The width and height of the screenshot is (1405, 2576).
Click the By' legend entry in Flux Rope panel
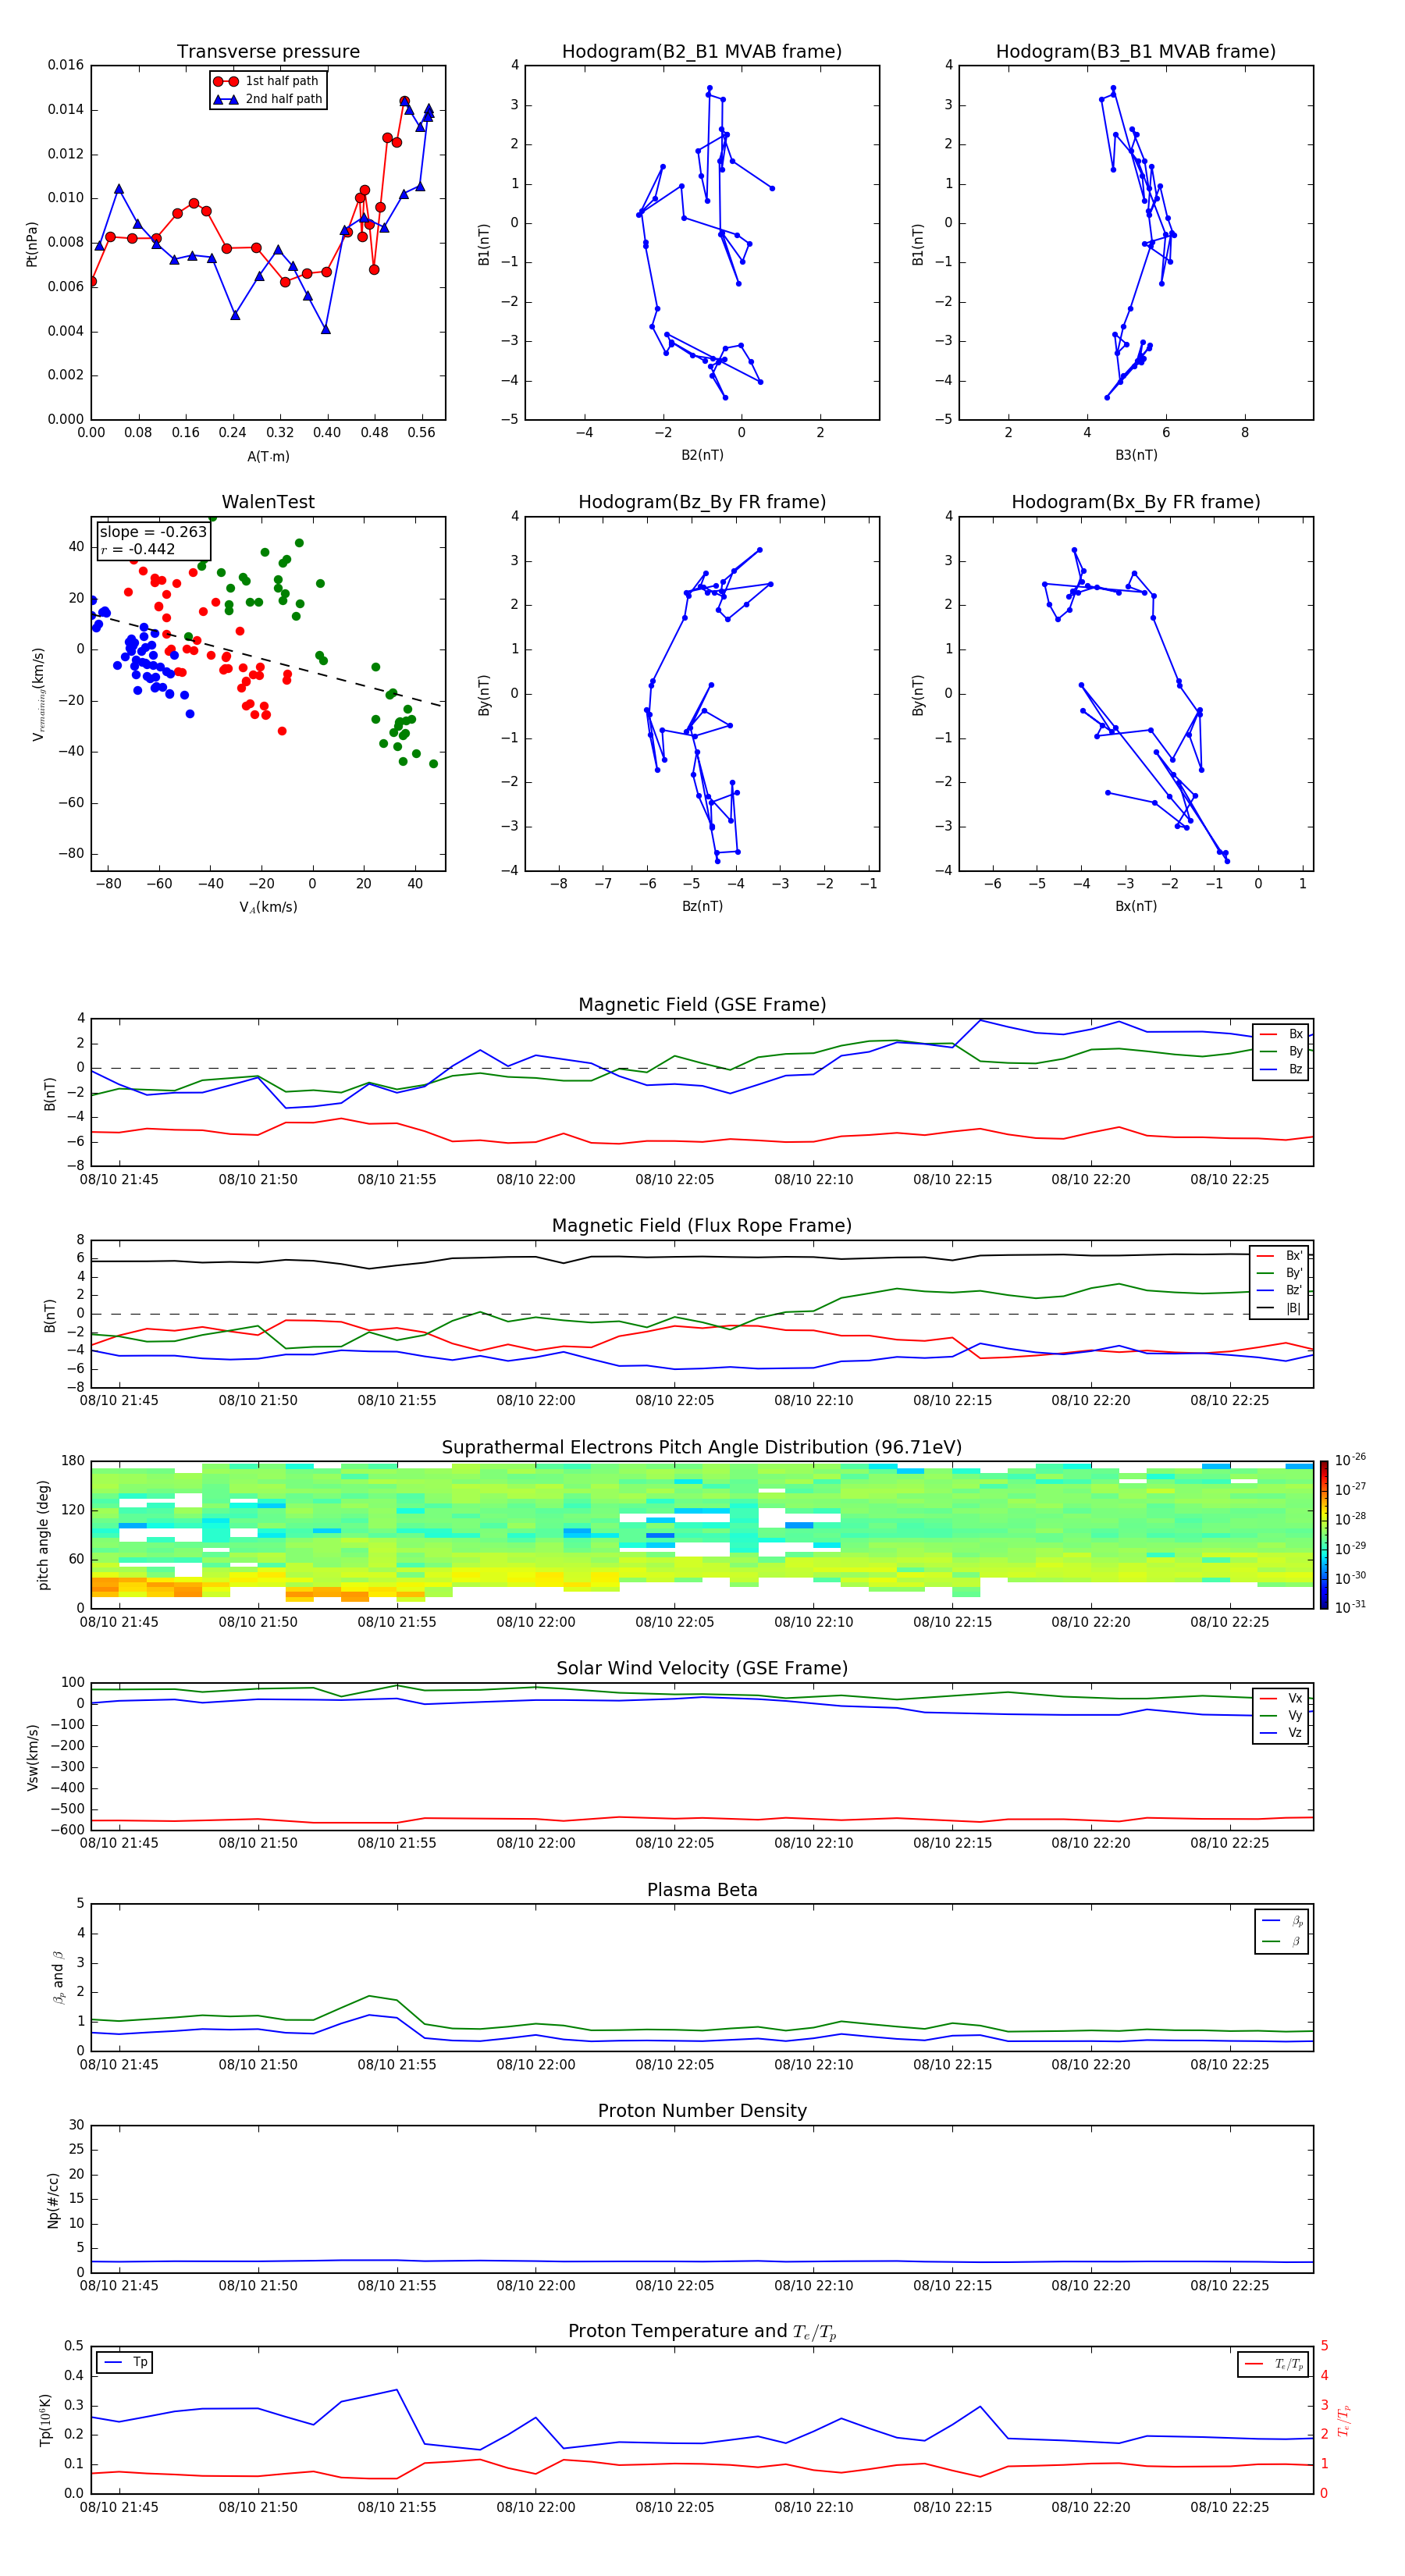[x=1281, y=1273]
